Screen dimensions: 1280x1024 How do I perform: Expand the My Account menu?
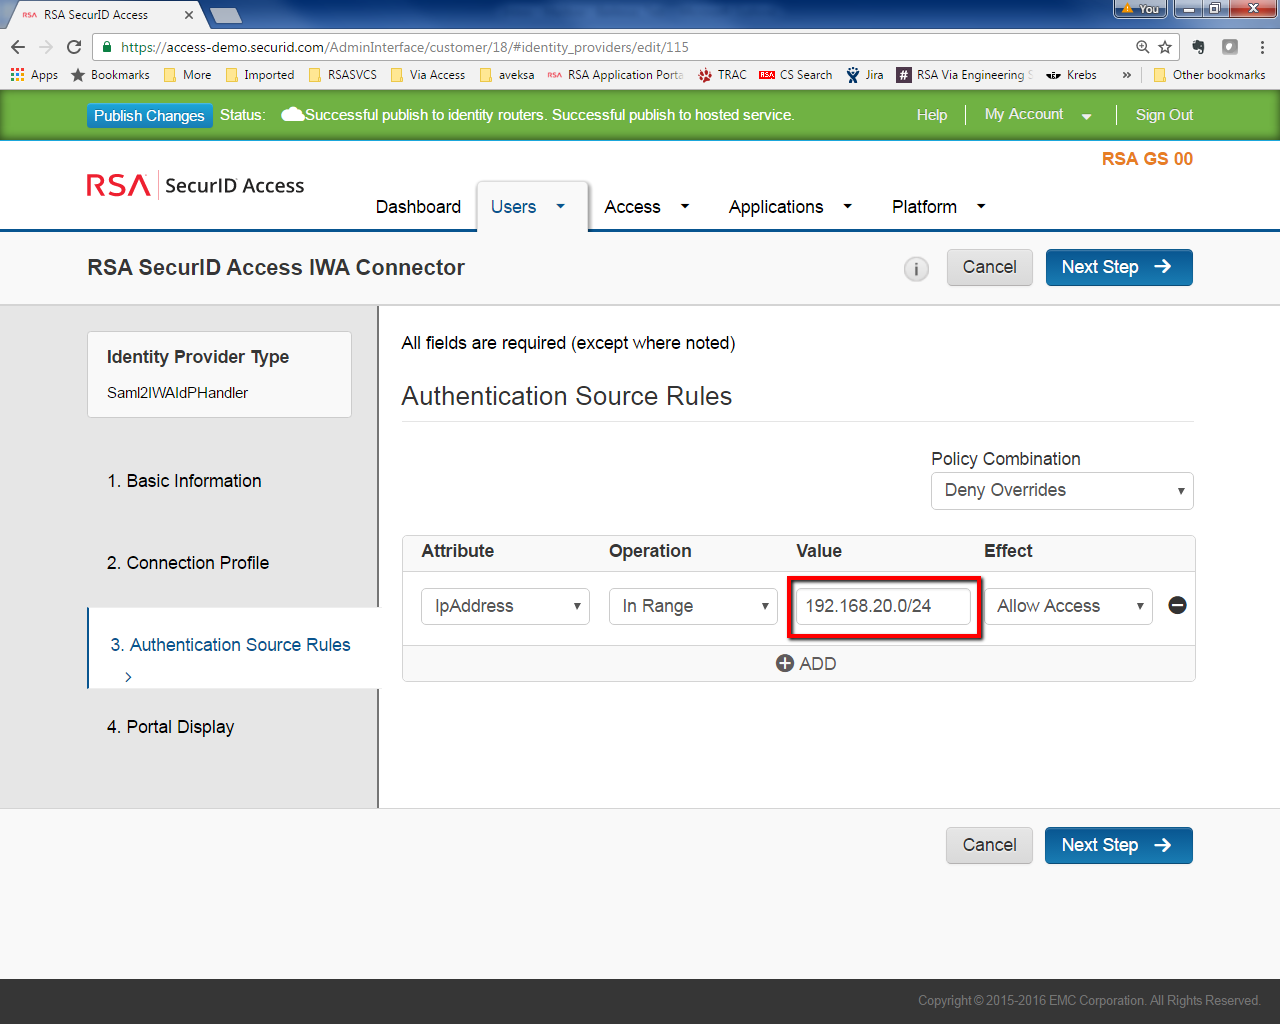click(x=1036, y=114)
